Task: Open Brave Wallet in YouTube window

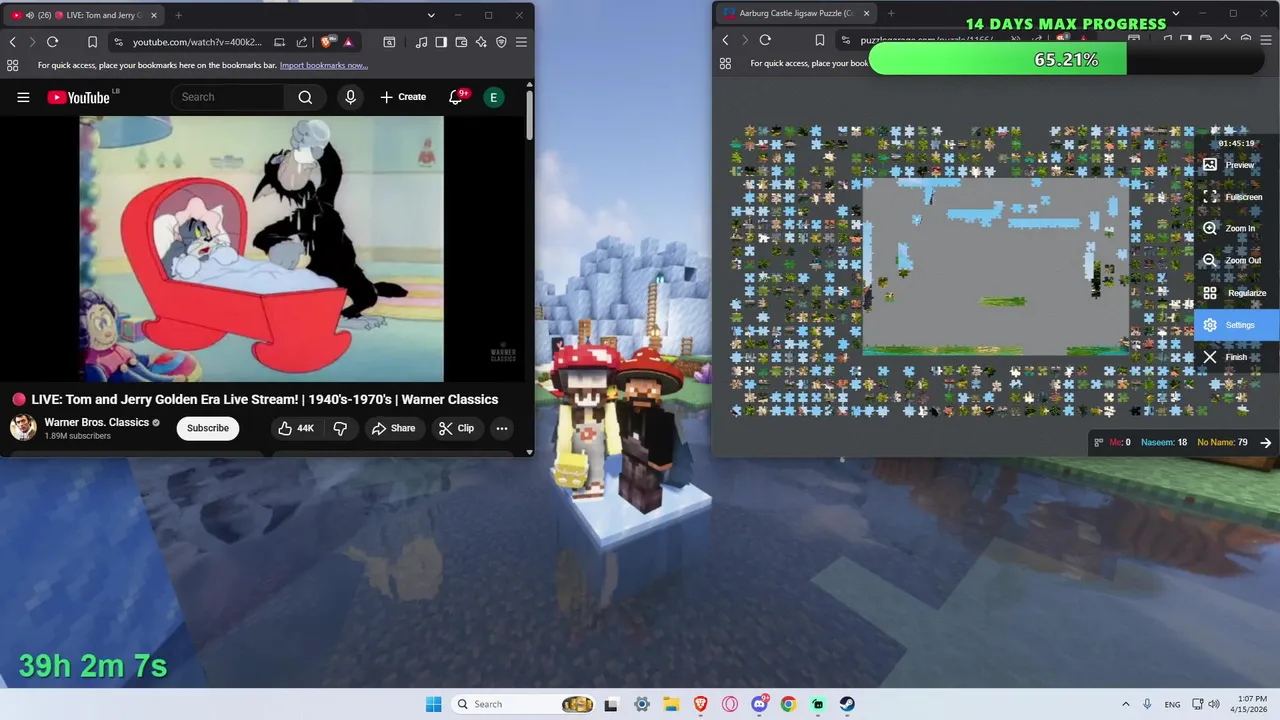Action: (461, 42)
